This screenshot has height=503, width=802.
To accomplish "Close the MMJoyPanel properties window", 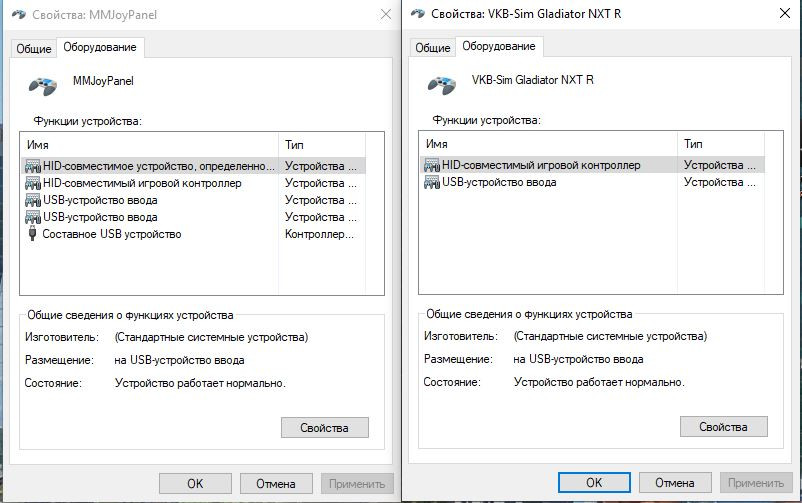I will pos(386,14).
